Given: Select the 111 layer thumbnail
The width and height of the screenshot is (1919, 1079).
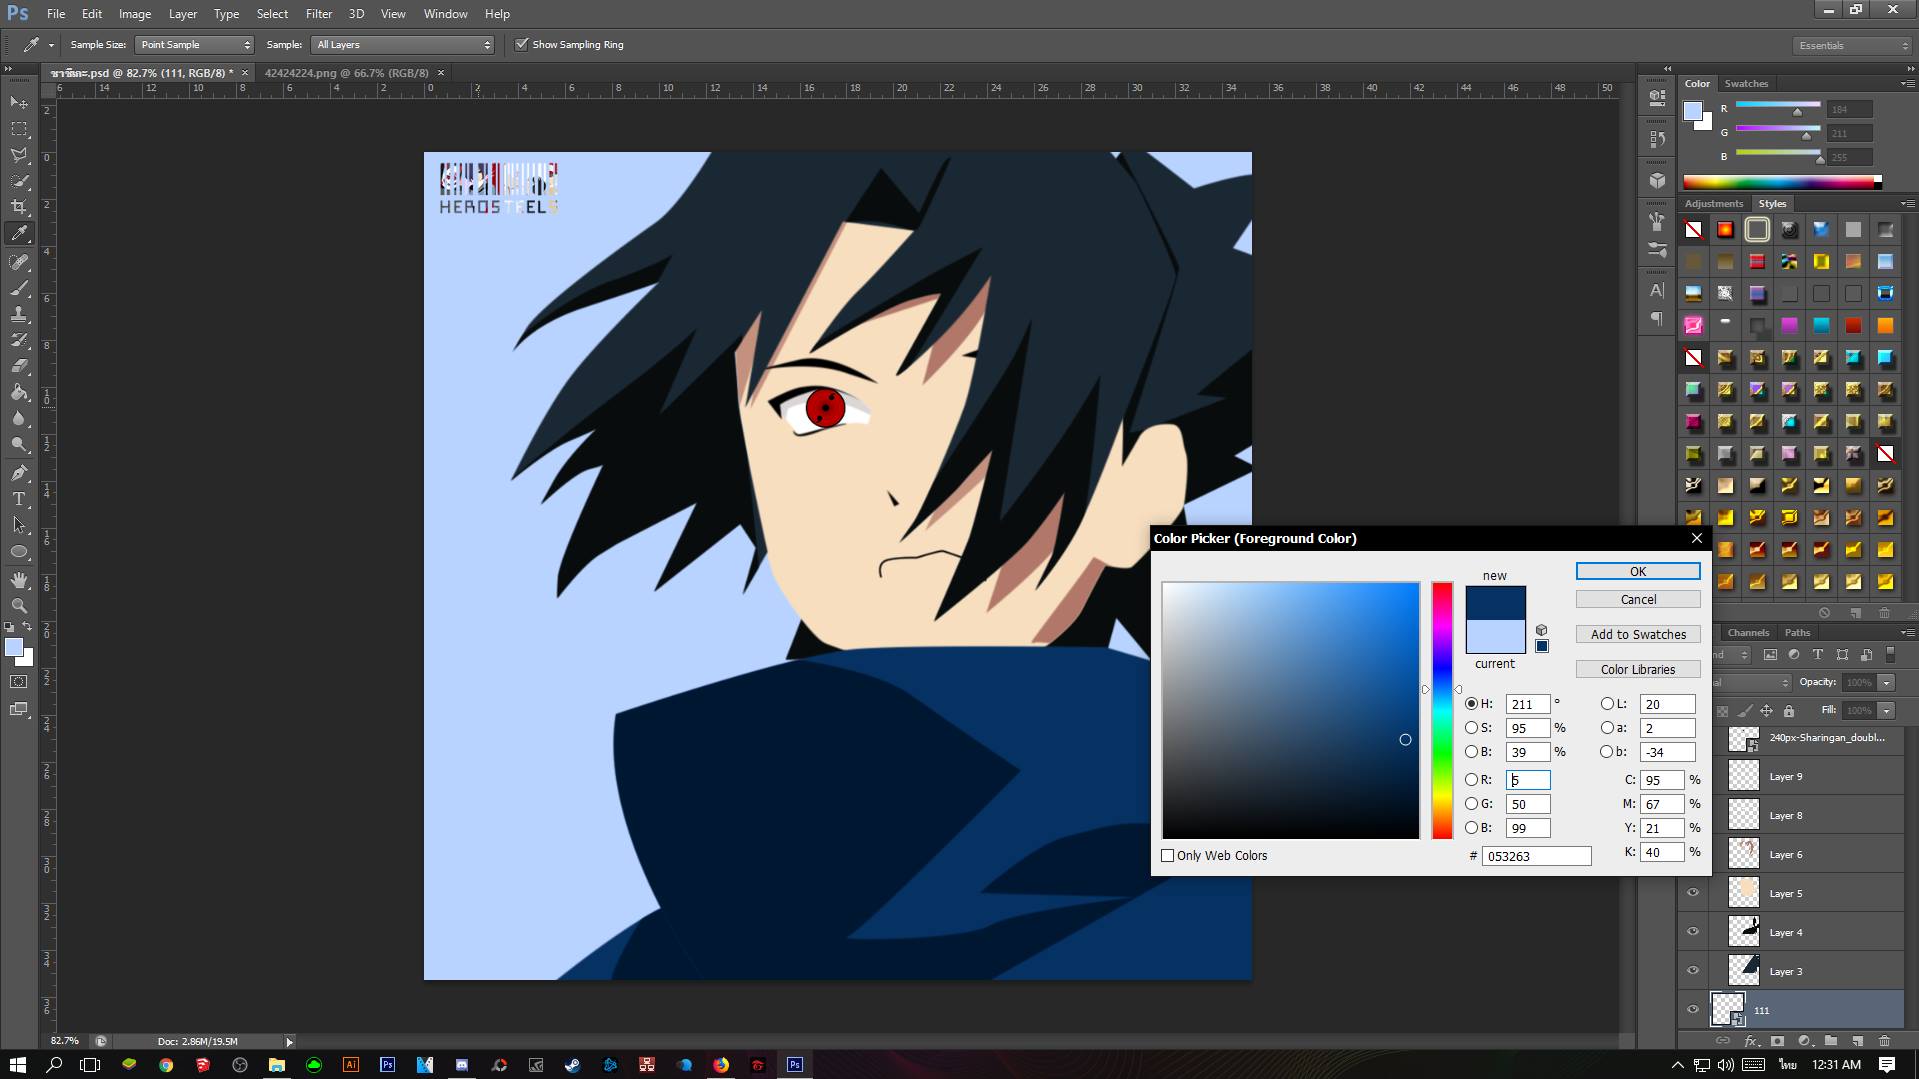Looking at the screenshot, I should [1727, 1010].
